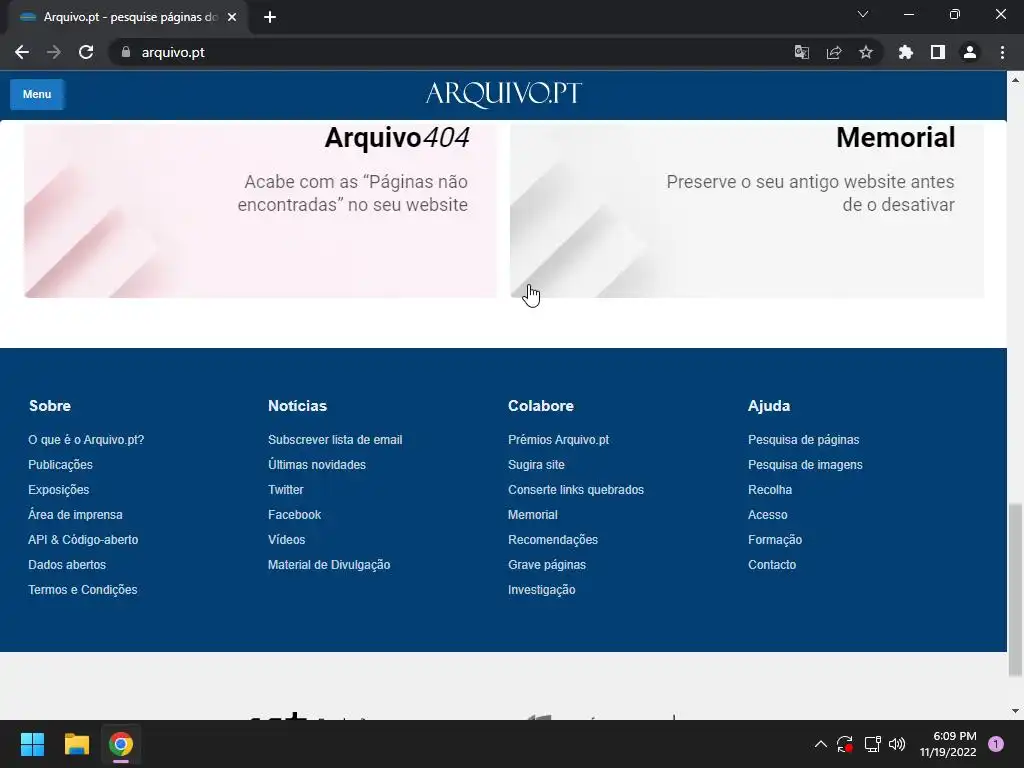Show hidden system tray icons

tap(820, 744)
